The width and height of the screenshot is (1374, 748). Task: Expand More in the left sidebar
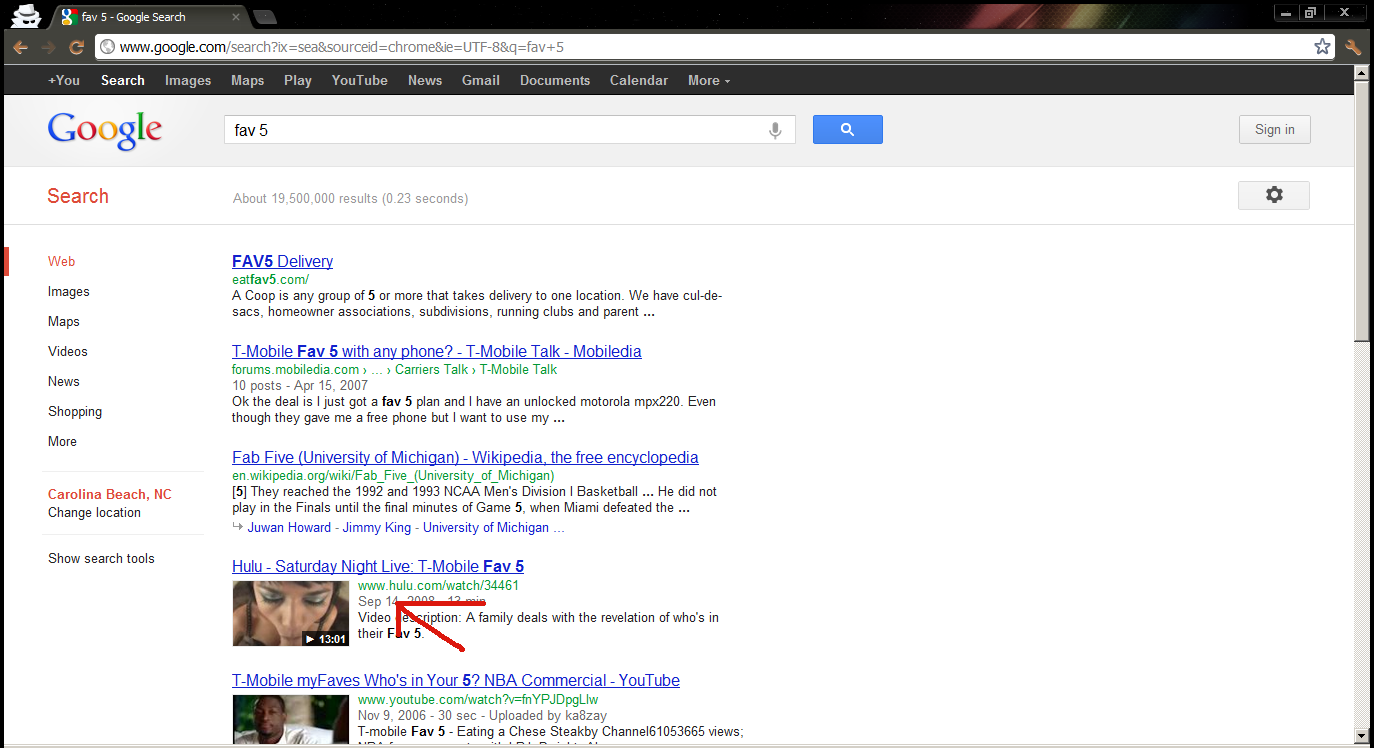pos(62,441)
